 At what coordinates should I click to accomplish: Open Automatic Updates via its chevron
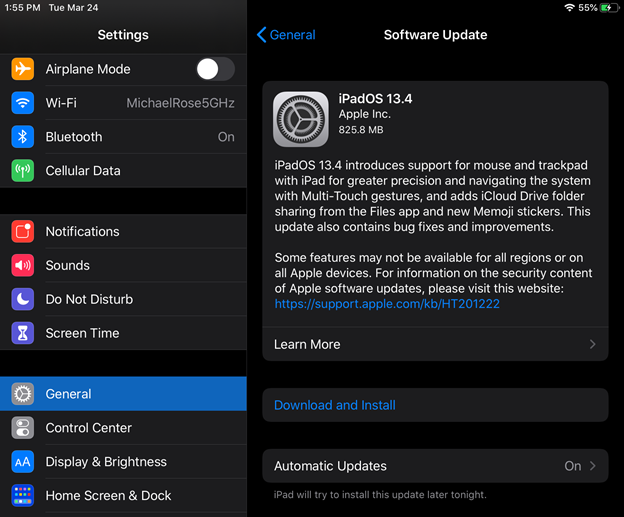point(593,466)
